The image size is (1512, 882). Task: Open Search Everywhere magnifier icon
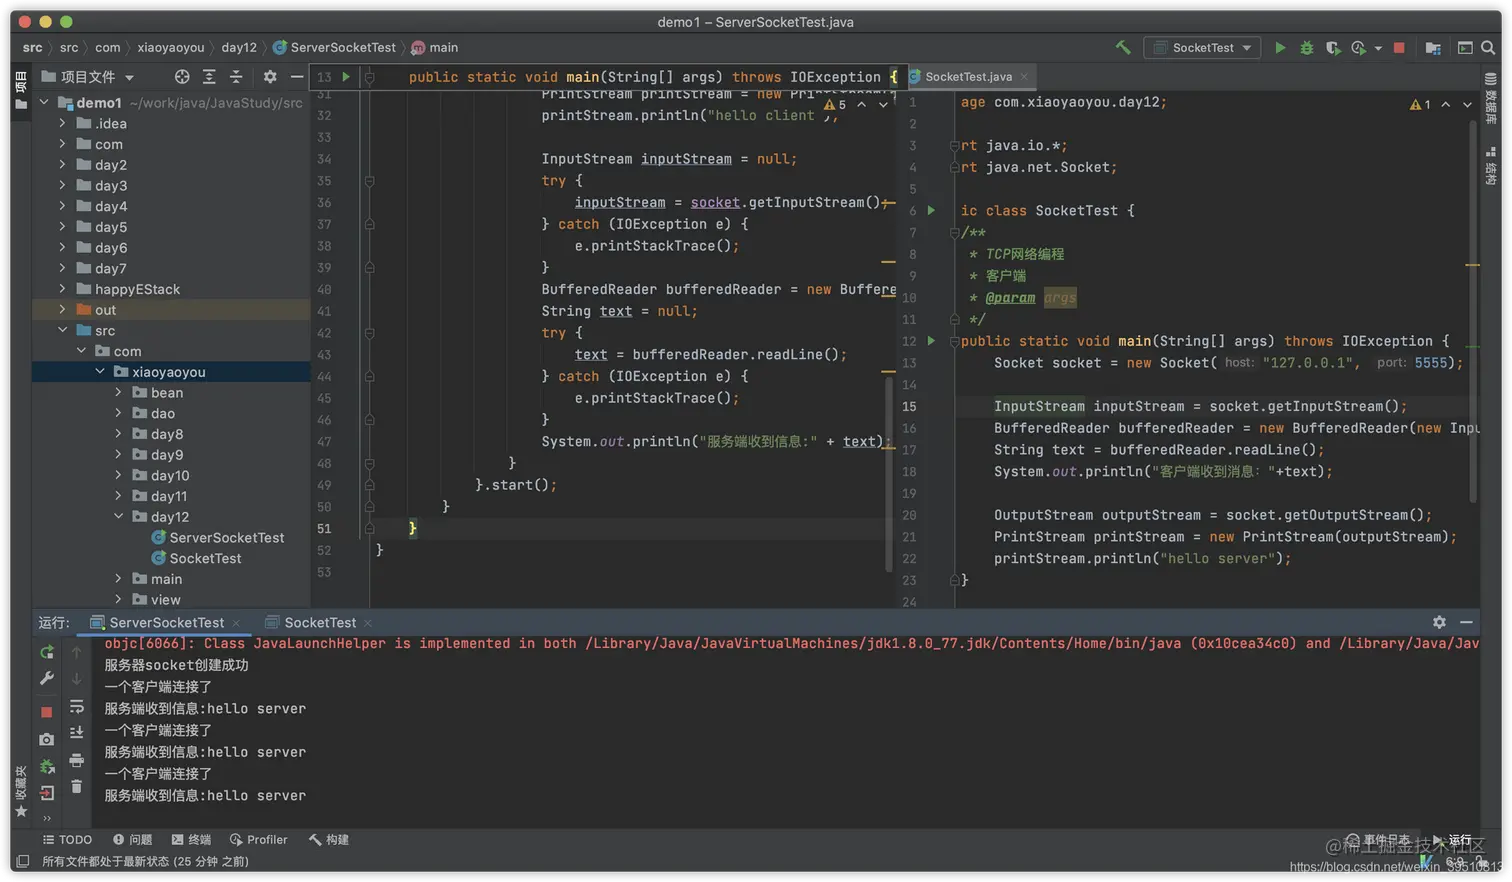pos(1488,48)
